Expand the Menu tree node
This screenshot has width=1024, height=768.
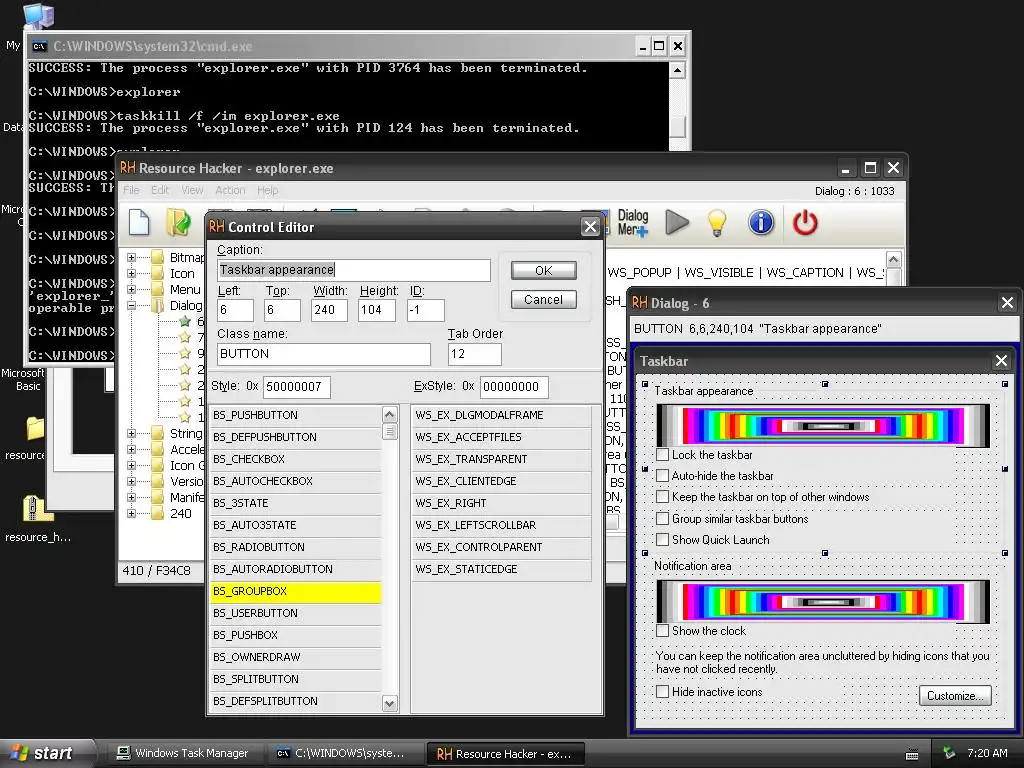[x=131, y=289]
